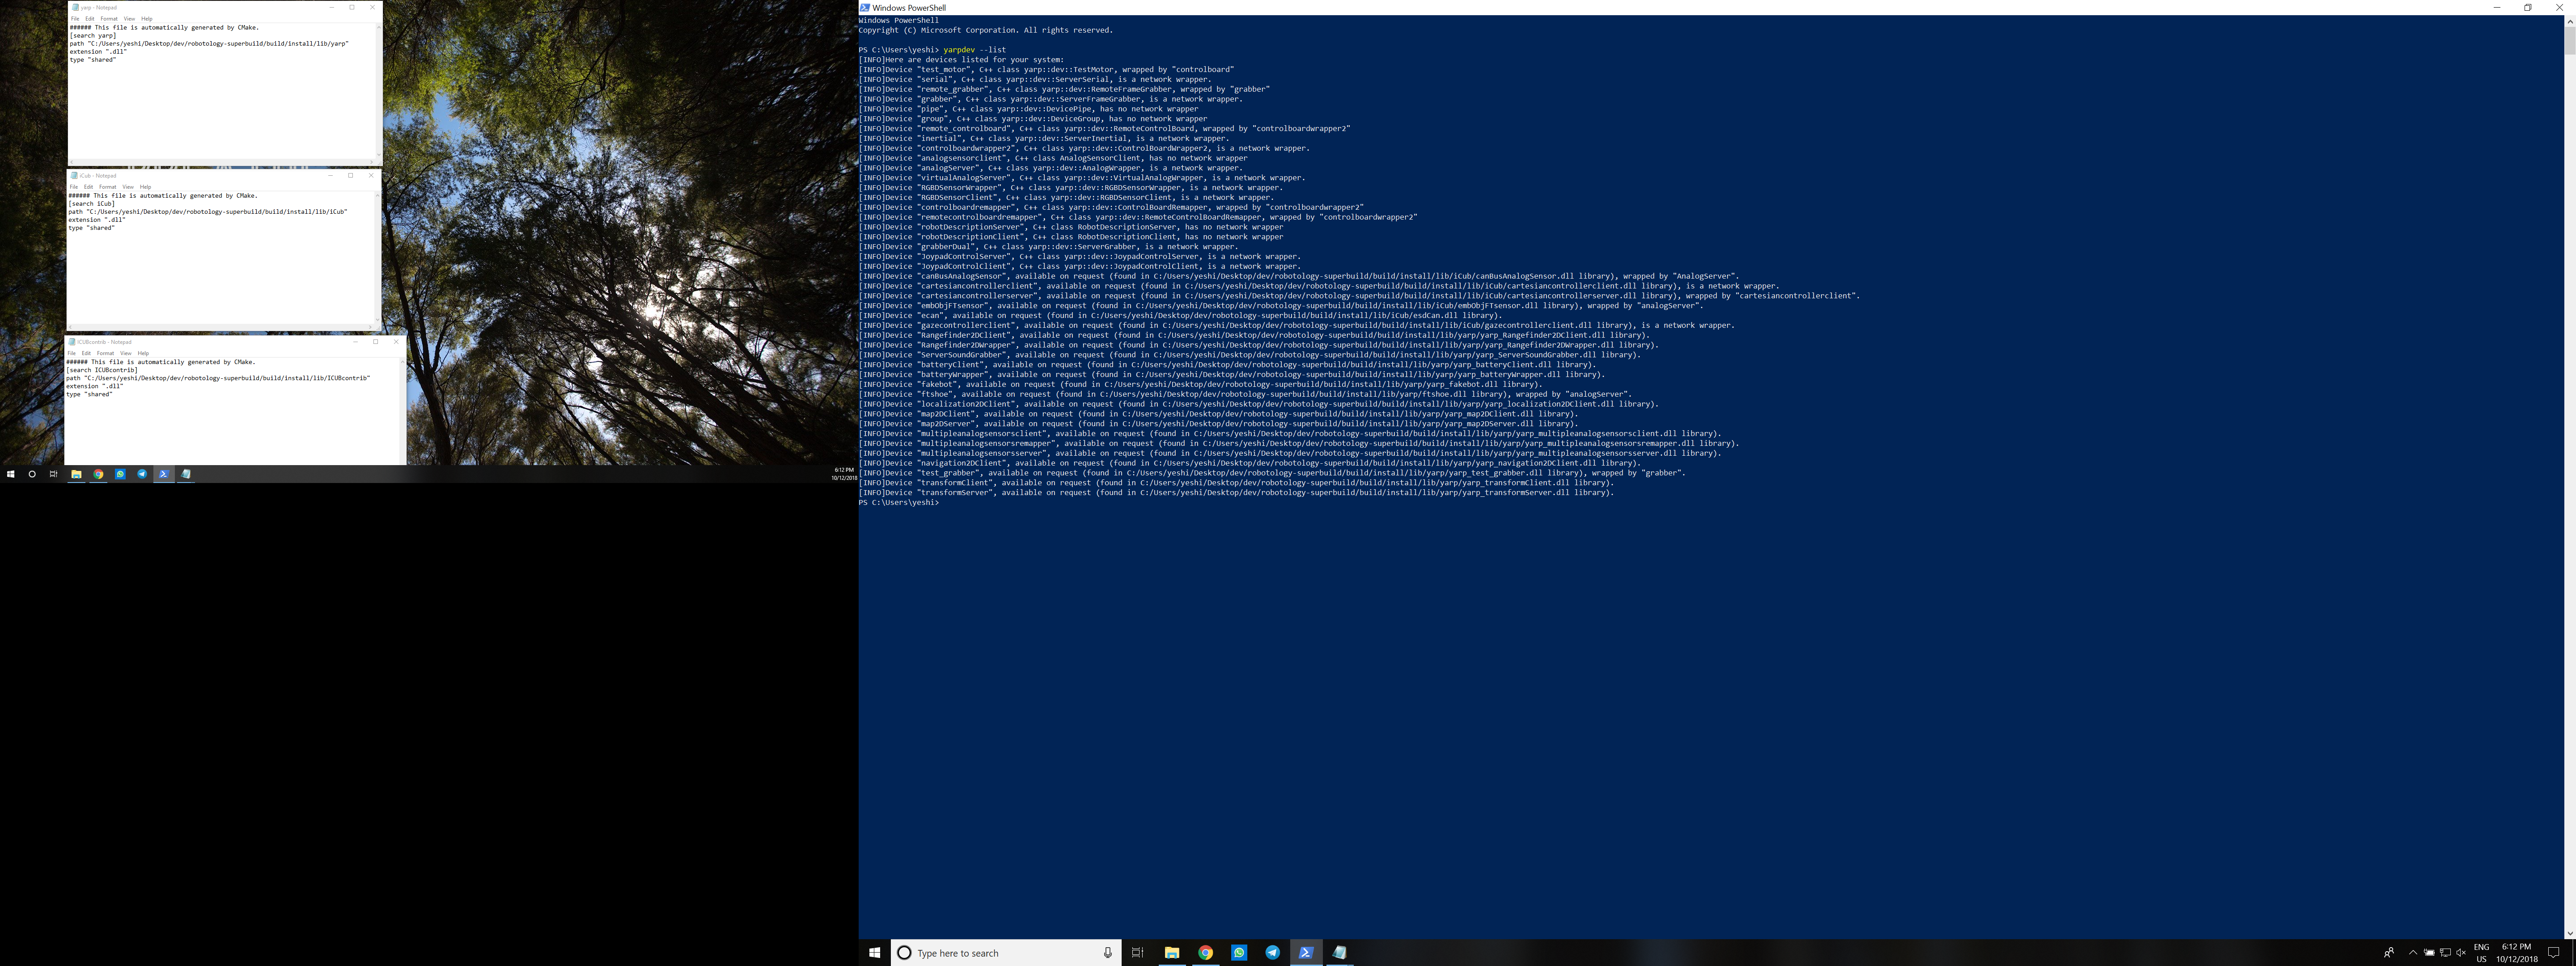Click the "test_motor" device line in PowerShell

(1047, 70)
